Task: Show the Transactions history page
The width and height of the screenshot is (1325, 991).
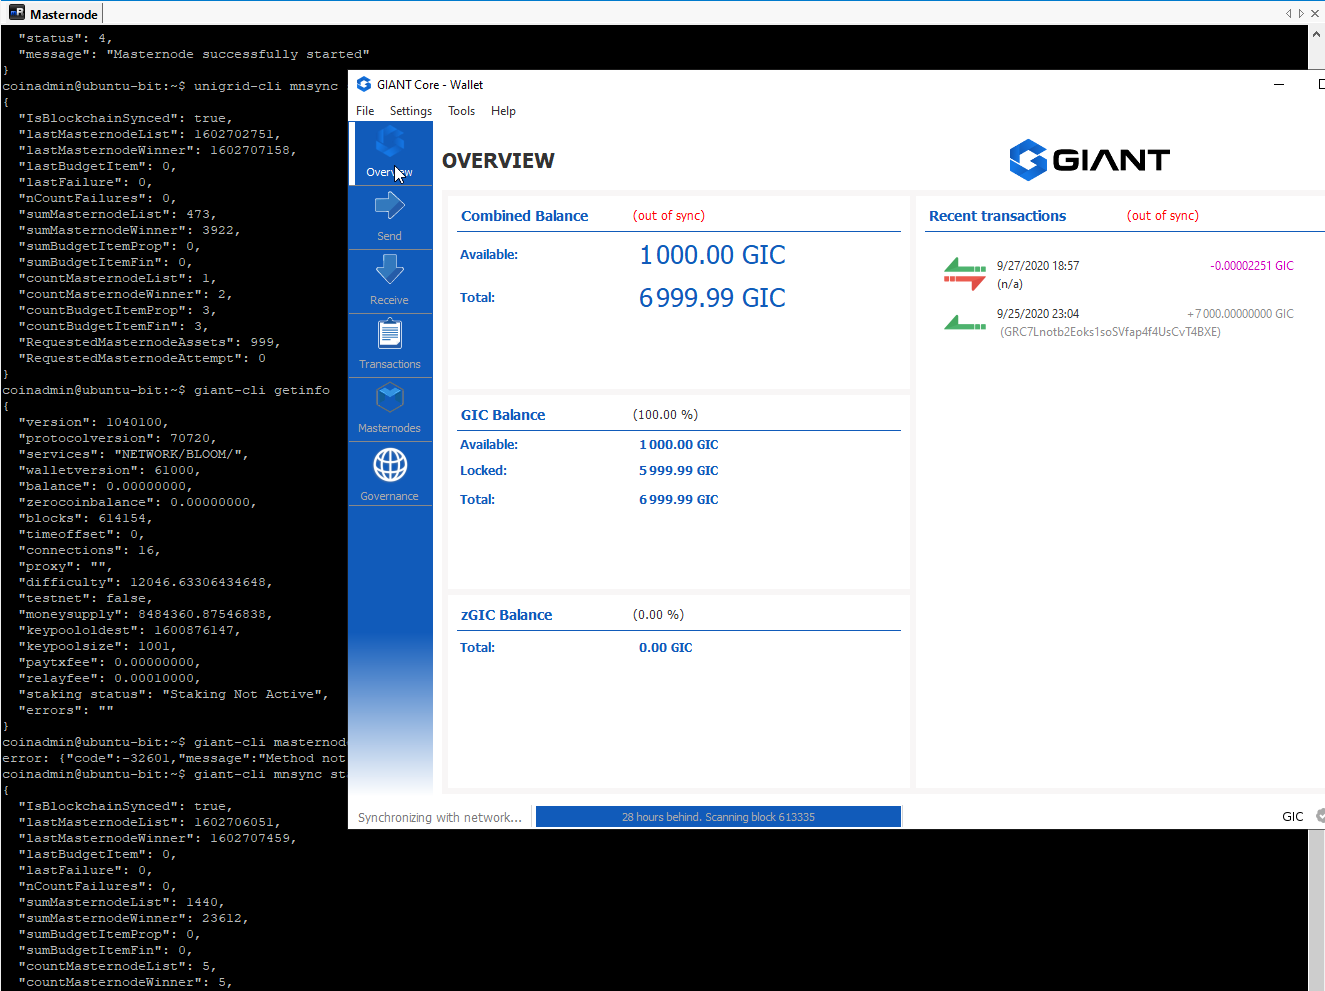Action: 390,345
